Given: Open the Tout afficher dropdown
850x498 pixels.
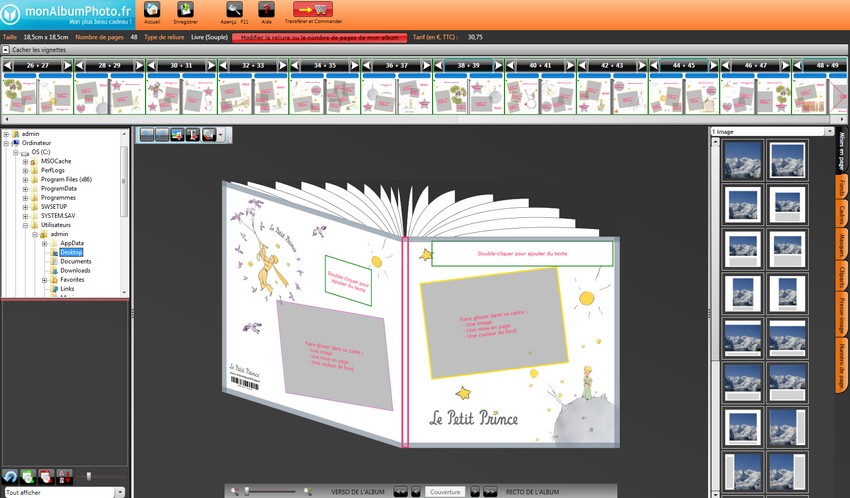Looking at the screenshot, I should click(120, 492).
